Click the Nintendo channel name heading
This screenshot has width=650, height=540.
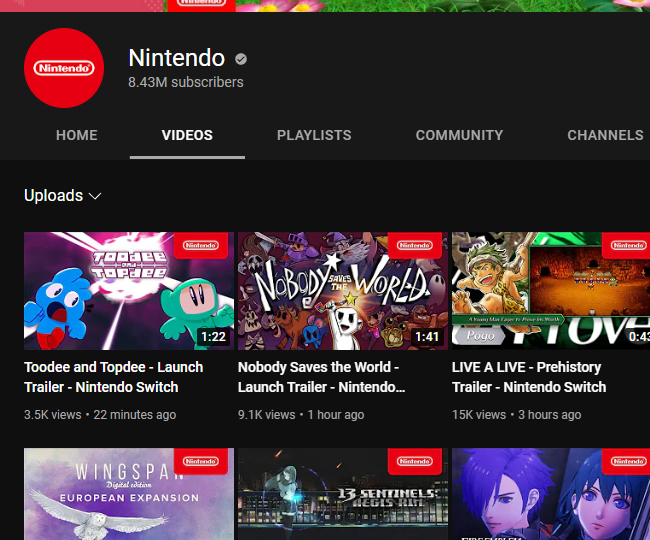tap(177, 58)
